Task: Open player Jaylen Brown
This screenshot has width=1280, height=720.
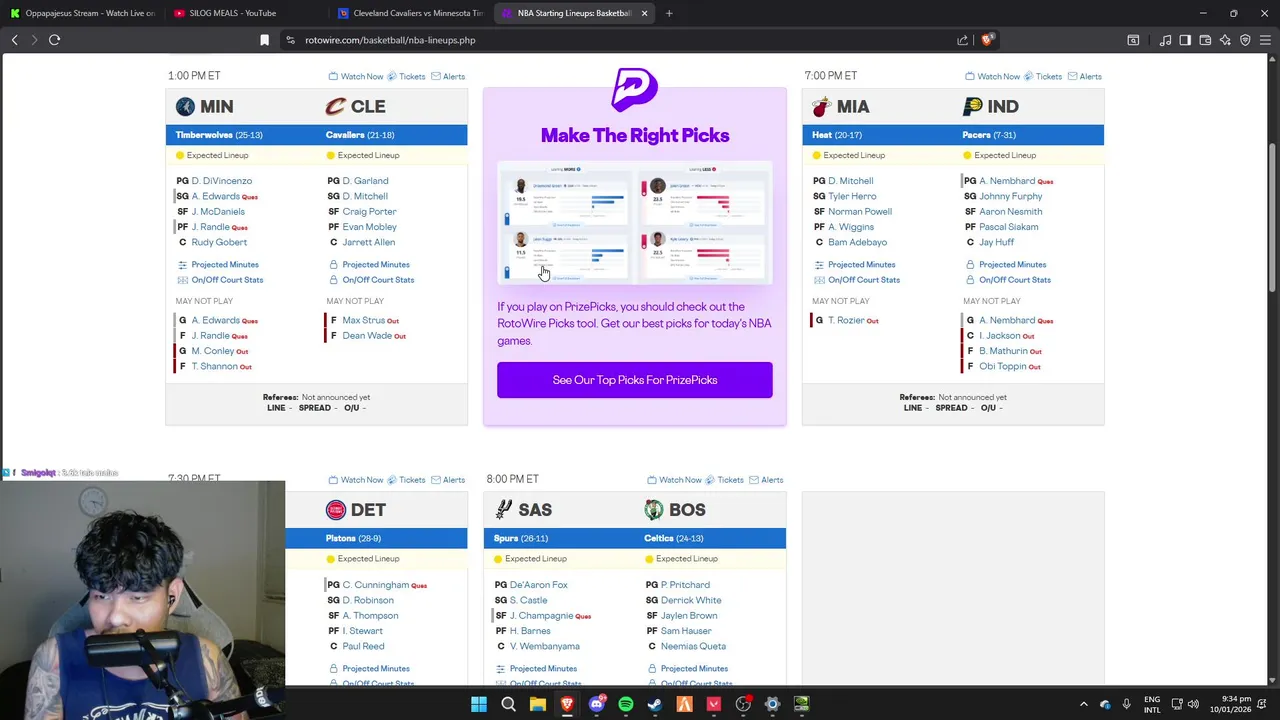Action: click(689, 615)
